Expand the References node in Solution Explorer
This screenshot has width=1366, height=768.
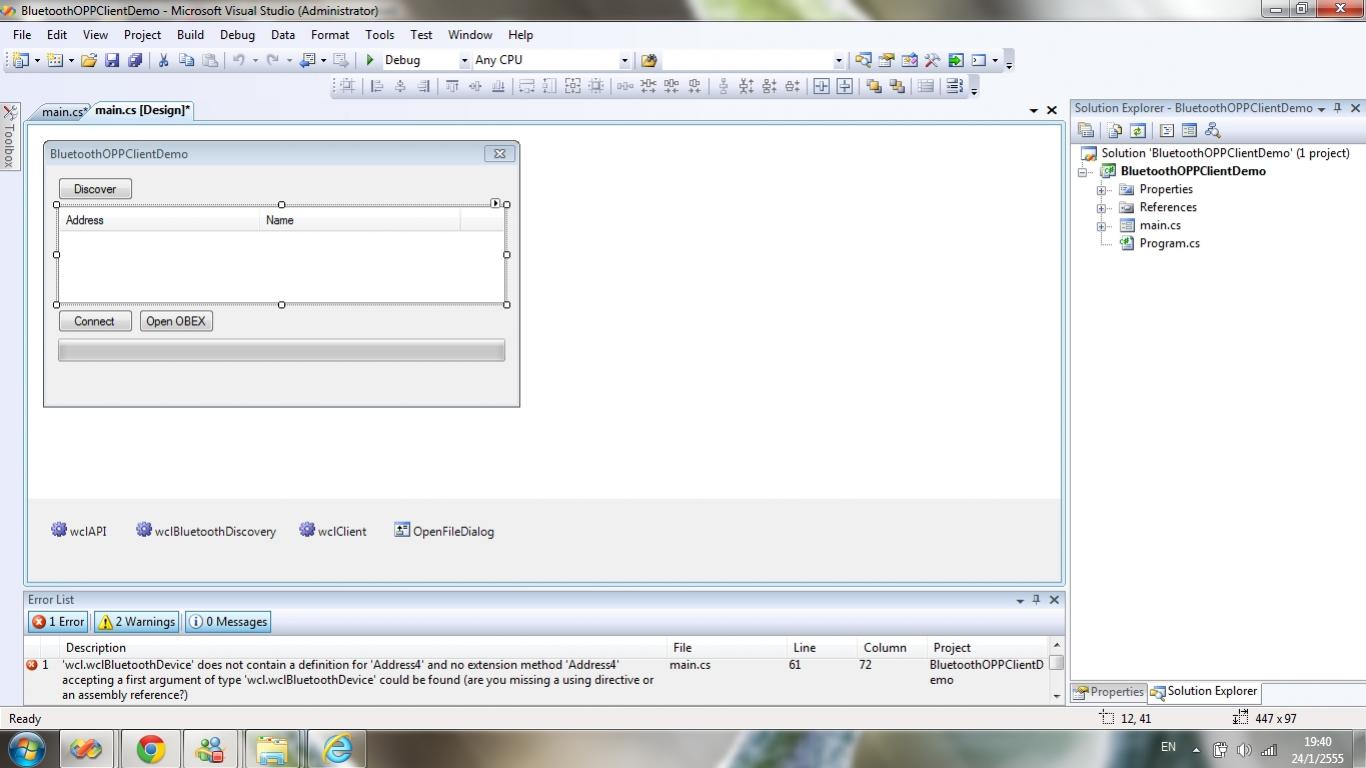[x=1101, y=208]
